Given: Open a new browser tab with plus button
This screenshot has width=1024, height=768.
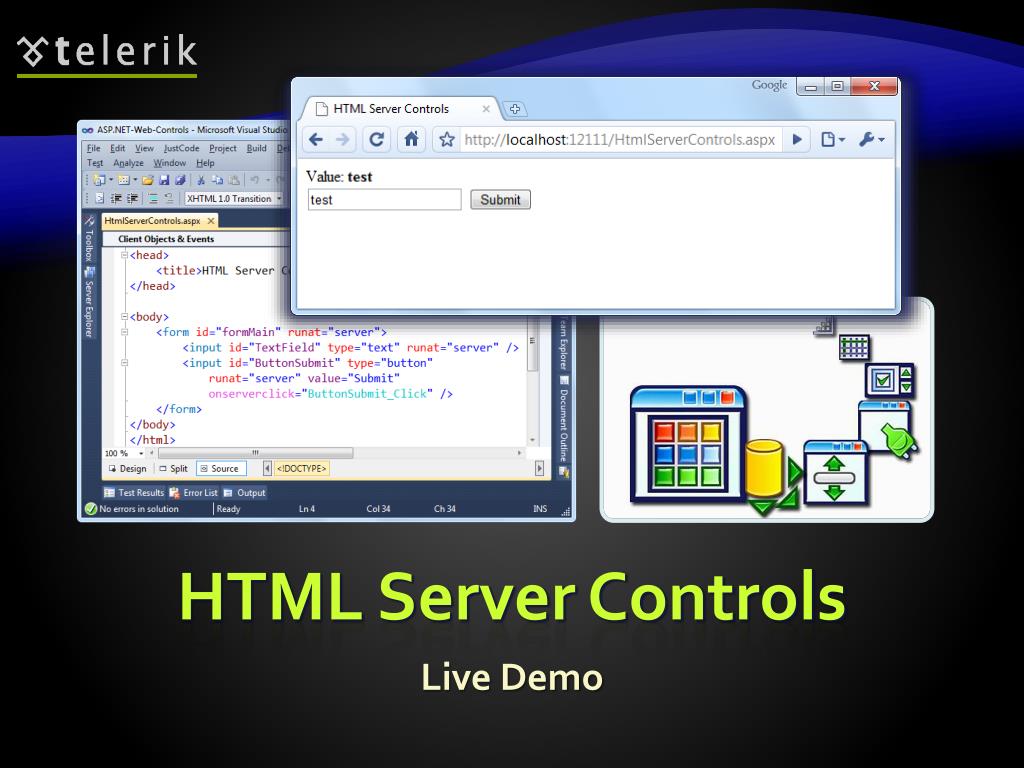Looking at the screenshot, I should [x=515, y=109].
